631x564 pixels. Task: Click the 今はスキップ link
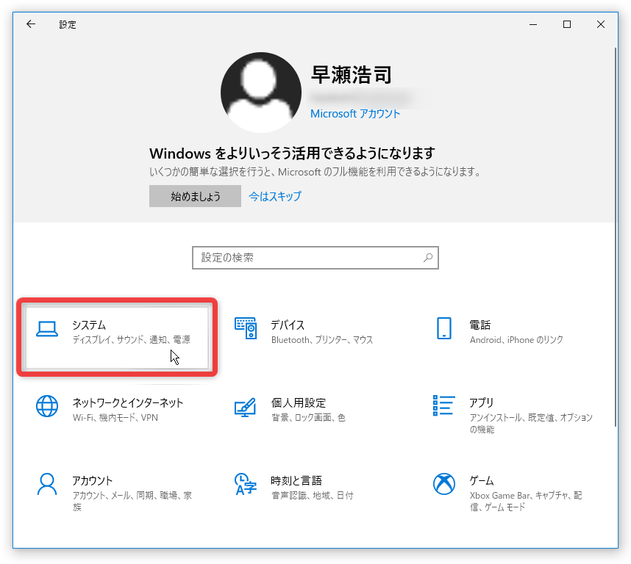click(275, 196)
